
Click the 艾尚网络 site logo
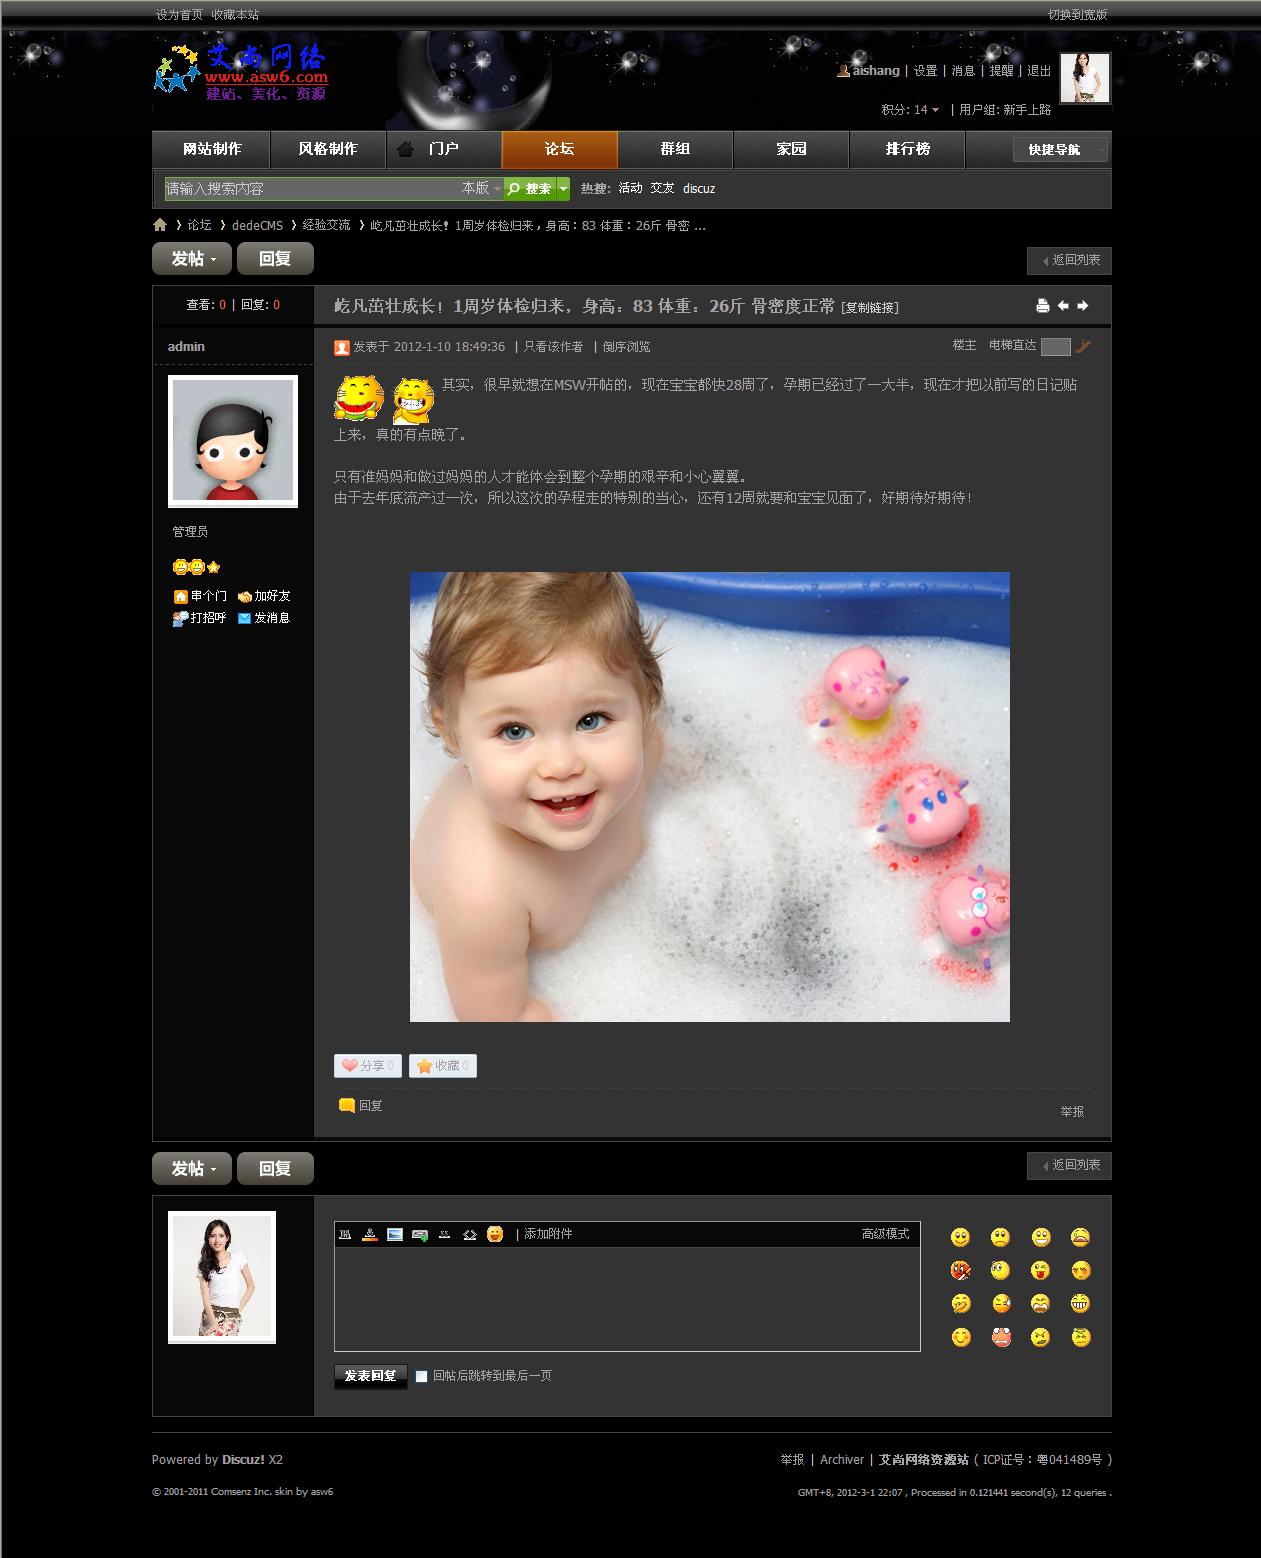pyautogui.click(x=241, y=72)
